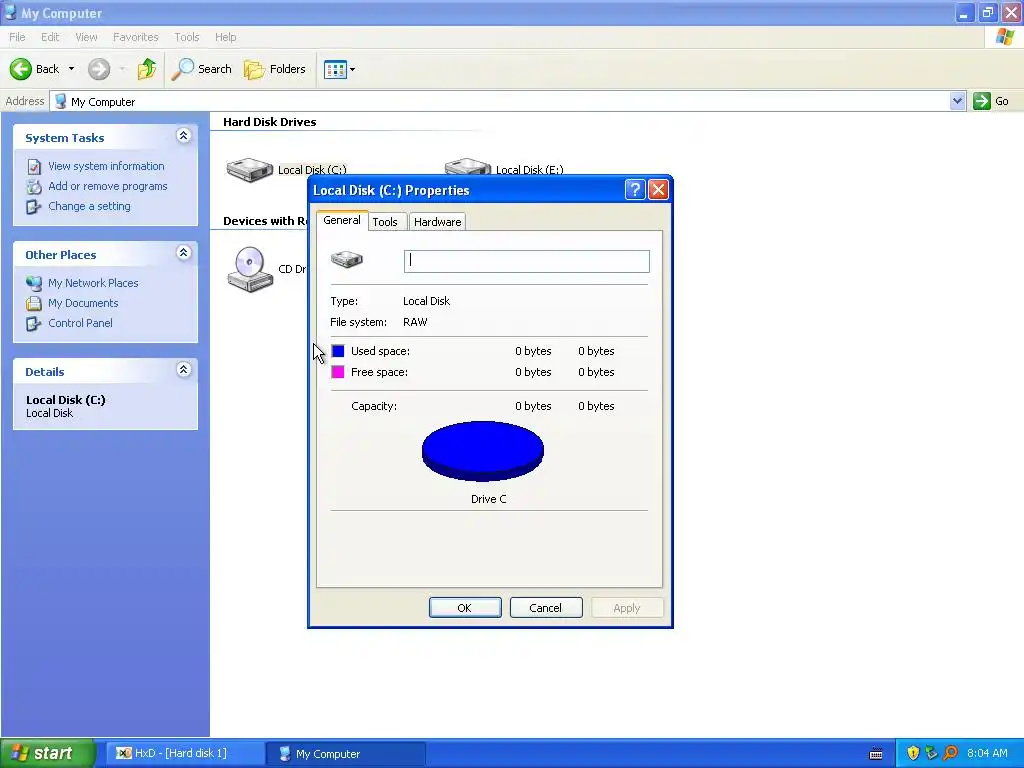This screenshot has height=768, width=1024.
Task: Switch to HxD Hard disk 1 taskbar button
Action: [x=184, y=753]
